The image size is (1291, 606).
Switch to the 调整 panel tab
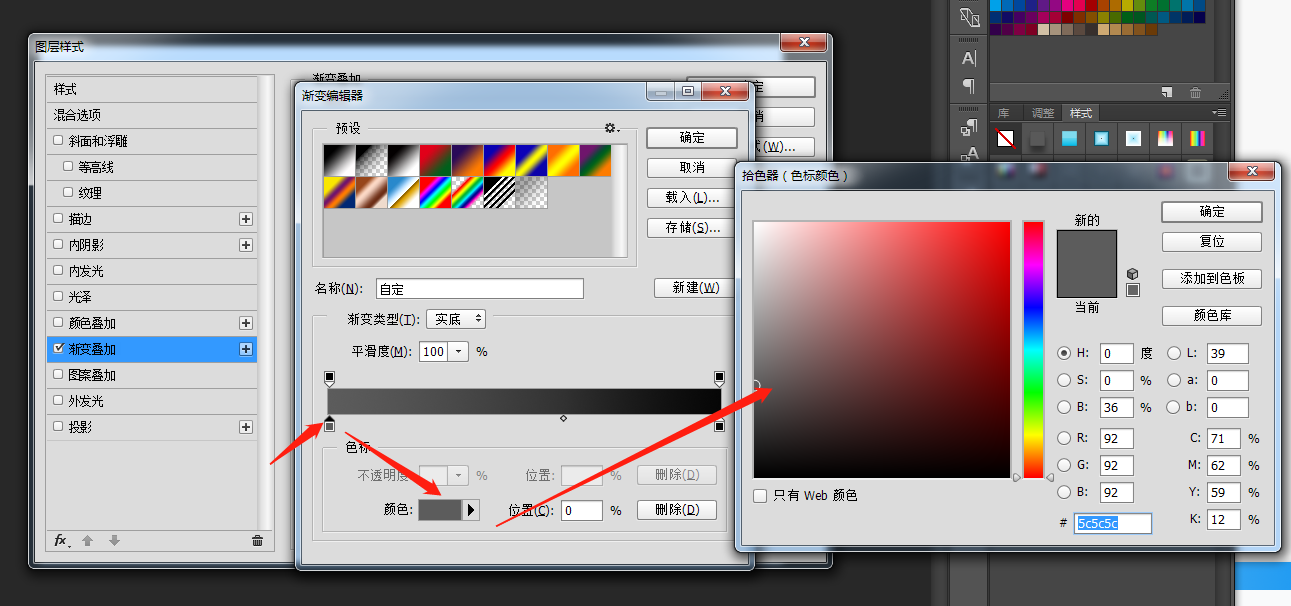click(1043, 113)
